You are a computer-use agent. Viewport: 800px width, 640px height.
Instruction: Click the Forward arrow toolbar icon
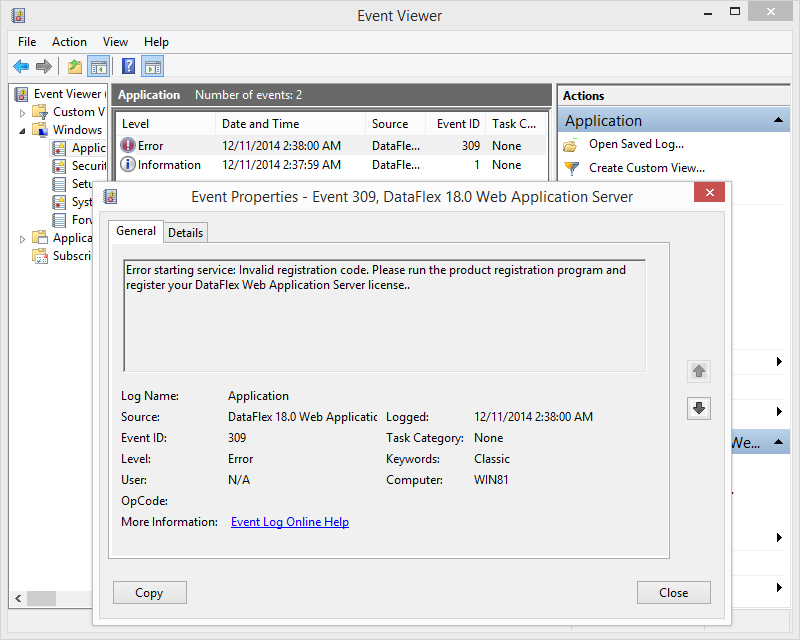tap(44, 66)
